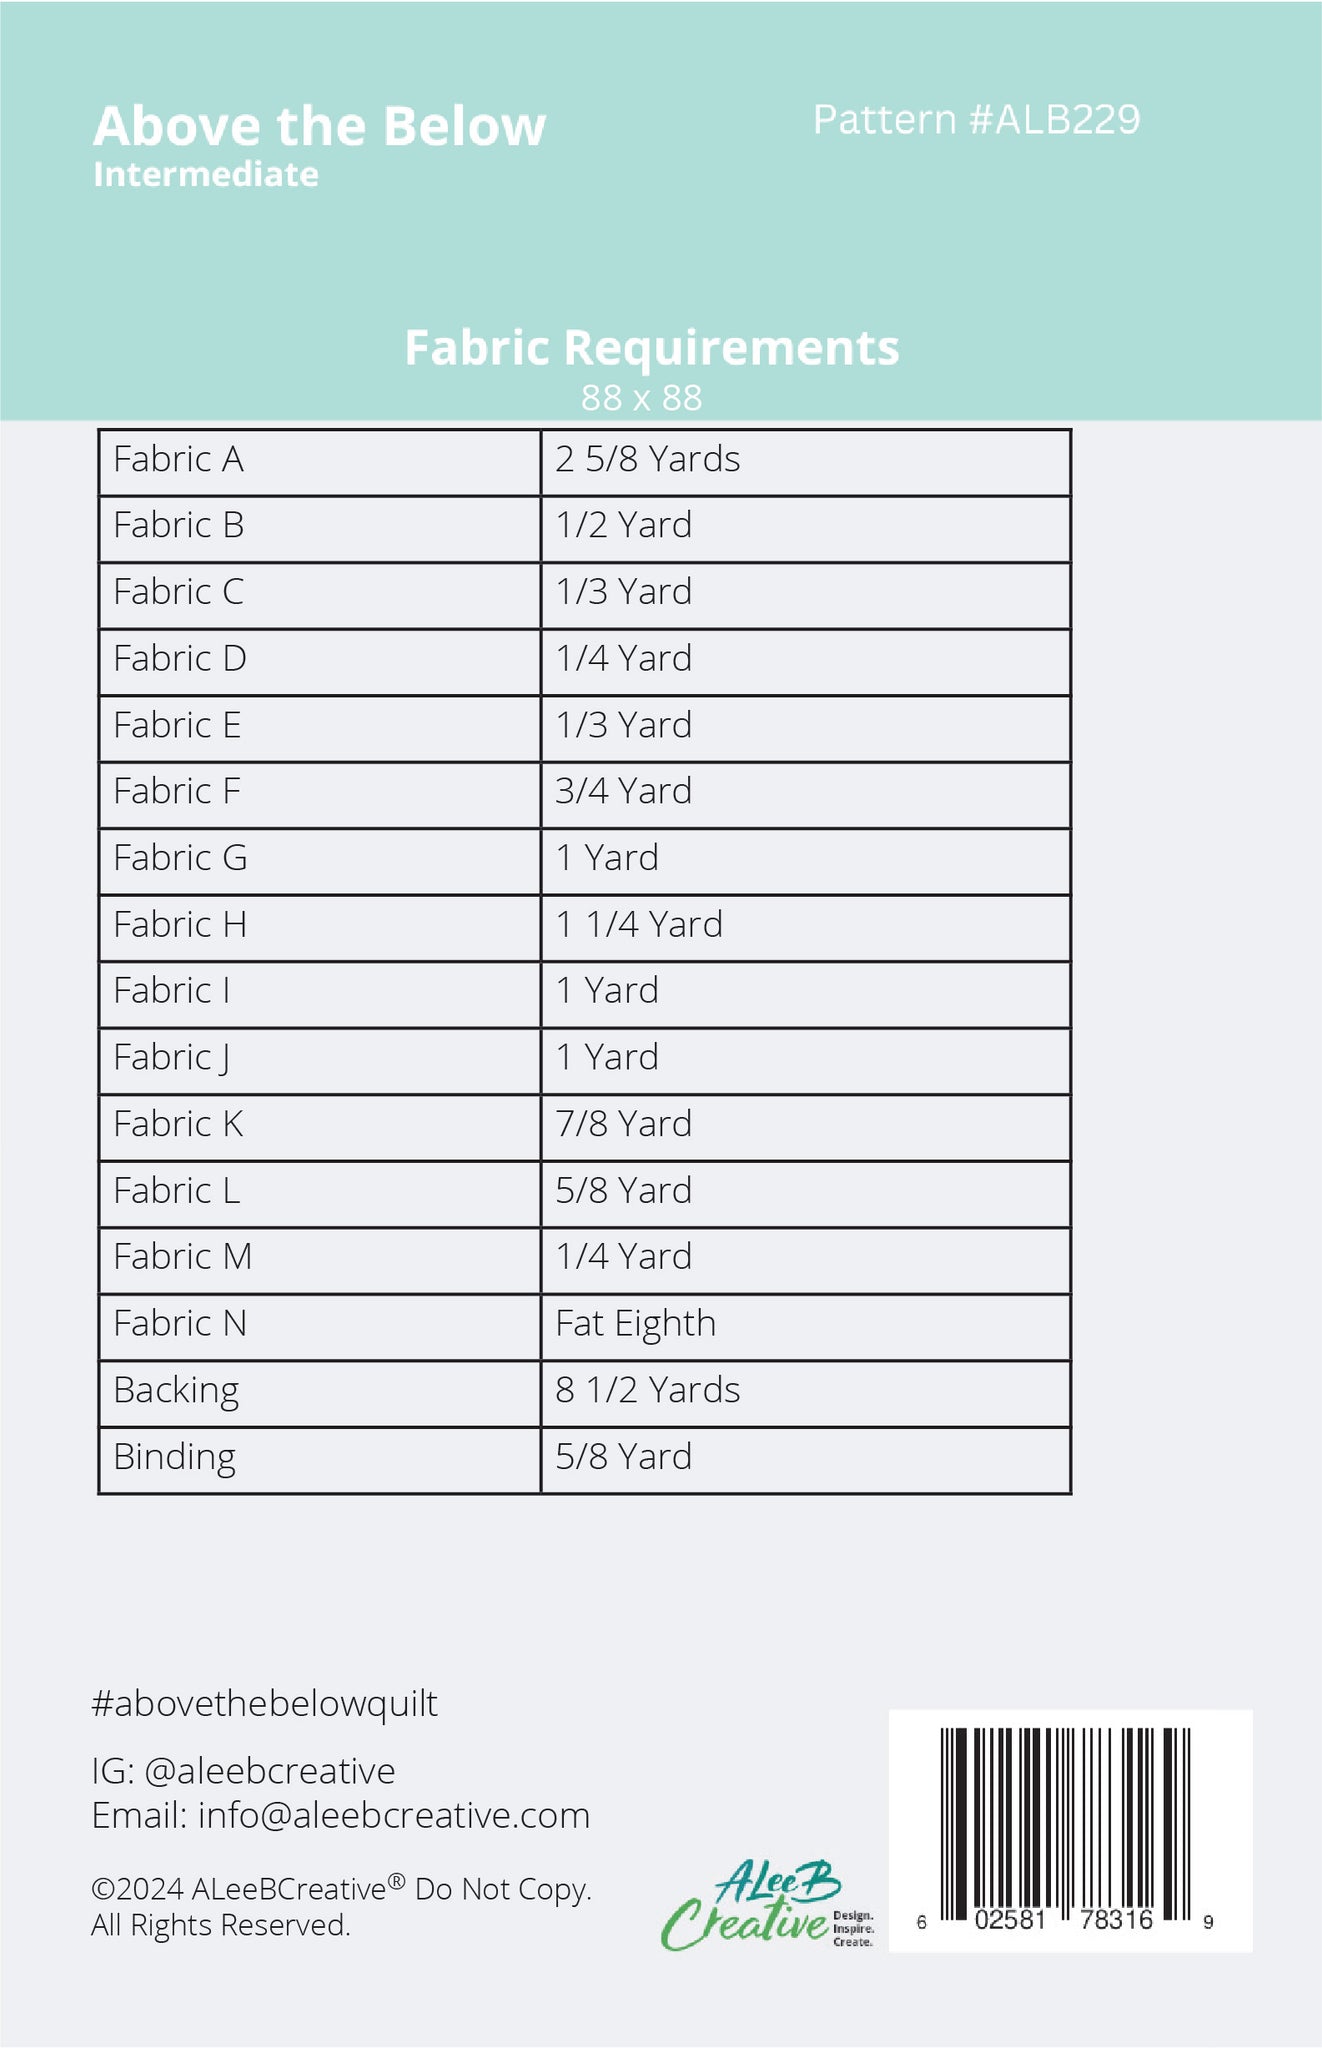
Task: Click the @aleebcreative Instagram handle
Action: 270,1771
